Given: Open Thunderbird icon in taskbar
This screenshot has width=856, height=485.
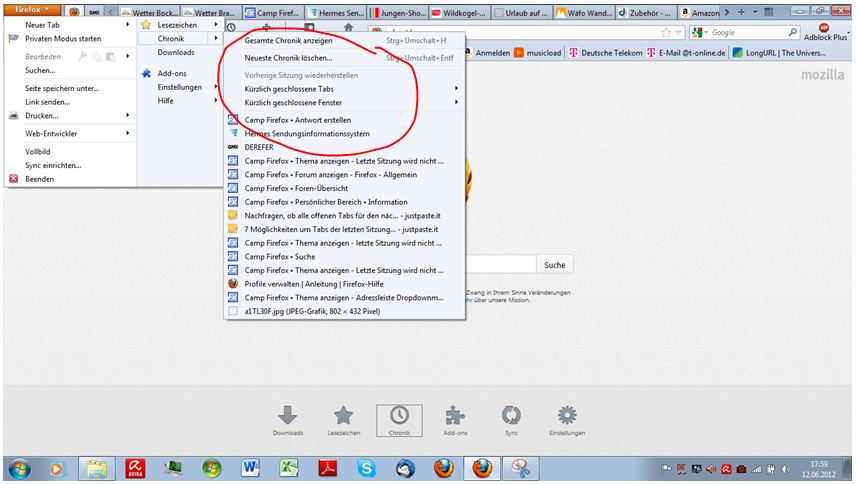Looking at the screenshot, I should 405,469.
